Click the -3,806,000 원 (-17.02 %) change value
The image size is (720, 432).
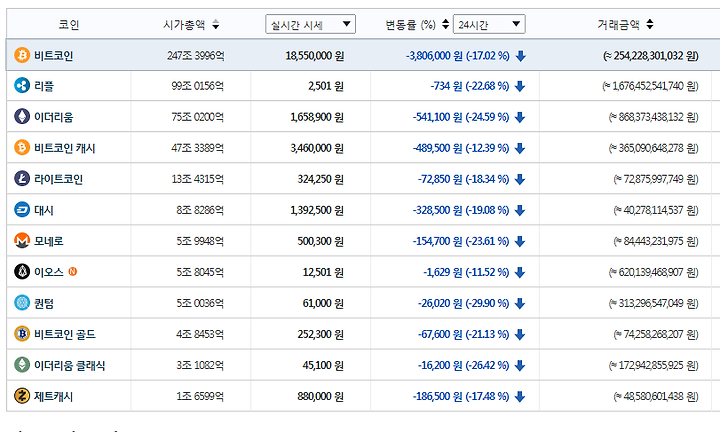(x=457, y=56)
